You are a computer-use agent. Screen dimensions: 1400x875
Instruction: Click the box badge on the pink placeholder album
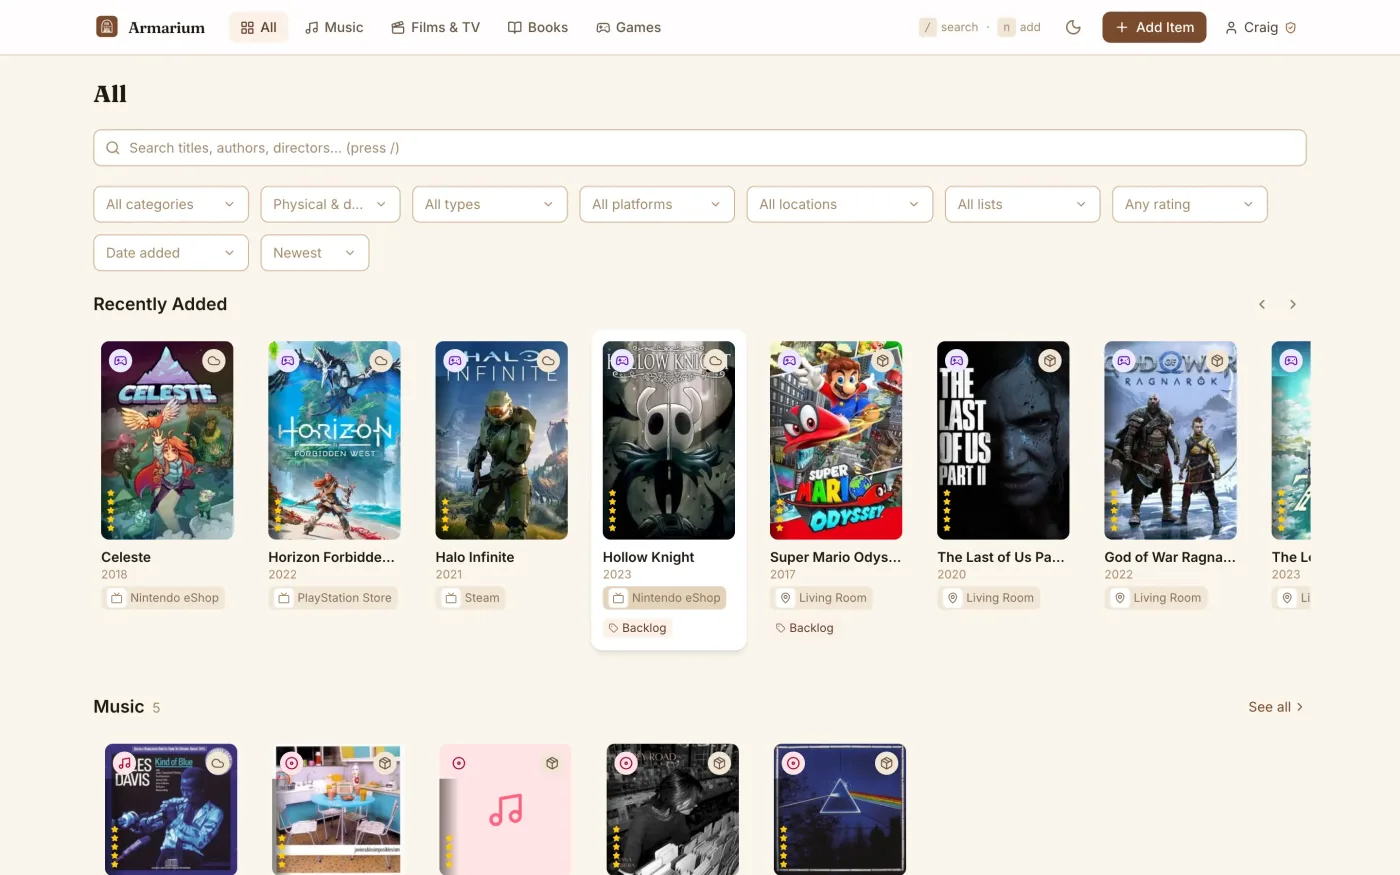click(552, 763)
